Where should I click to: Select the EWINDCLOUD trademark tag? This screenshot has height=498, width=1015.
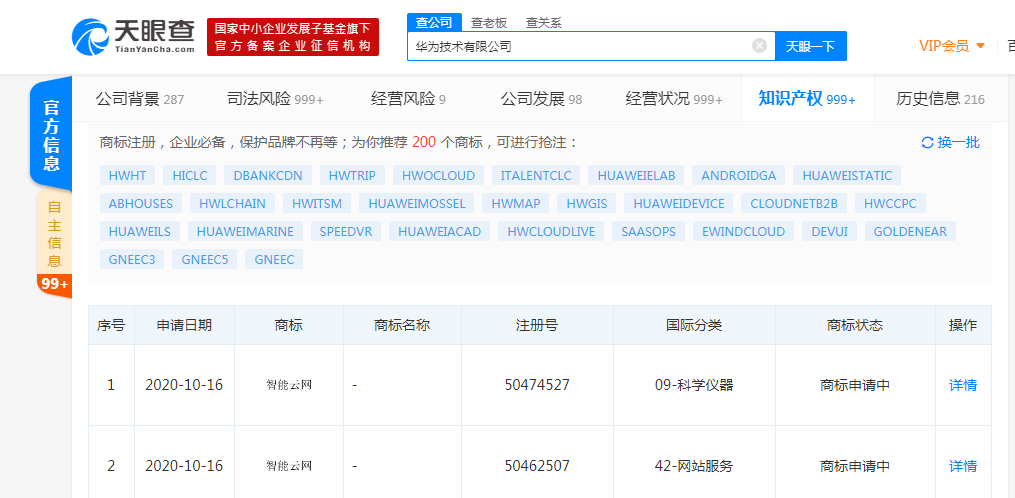coord(744,231)
